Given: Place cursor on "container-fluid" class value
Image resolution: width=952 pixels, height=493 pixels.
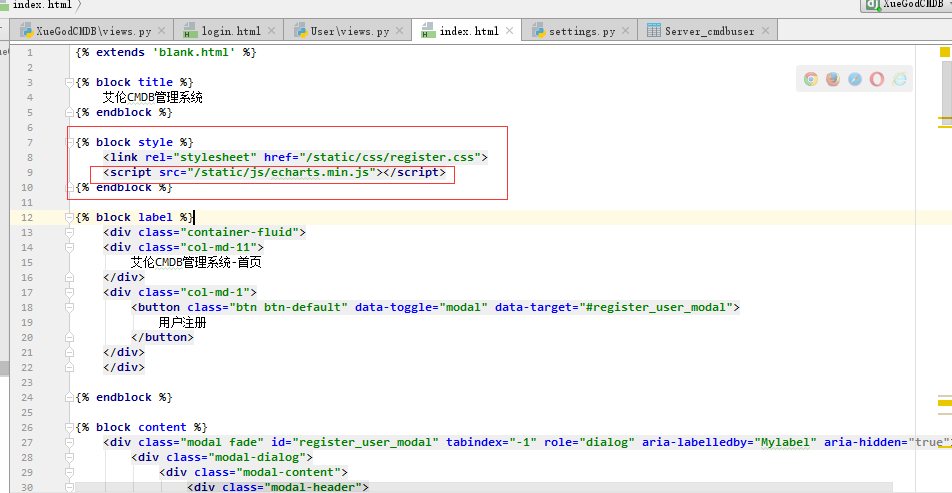Looking at the screenshot, I should click(239, 233).
